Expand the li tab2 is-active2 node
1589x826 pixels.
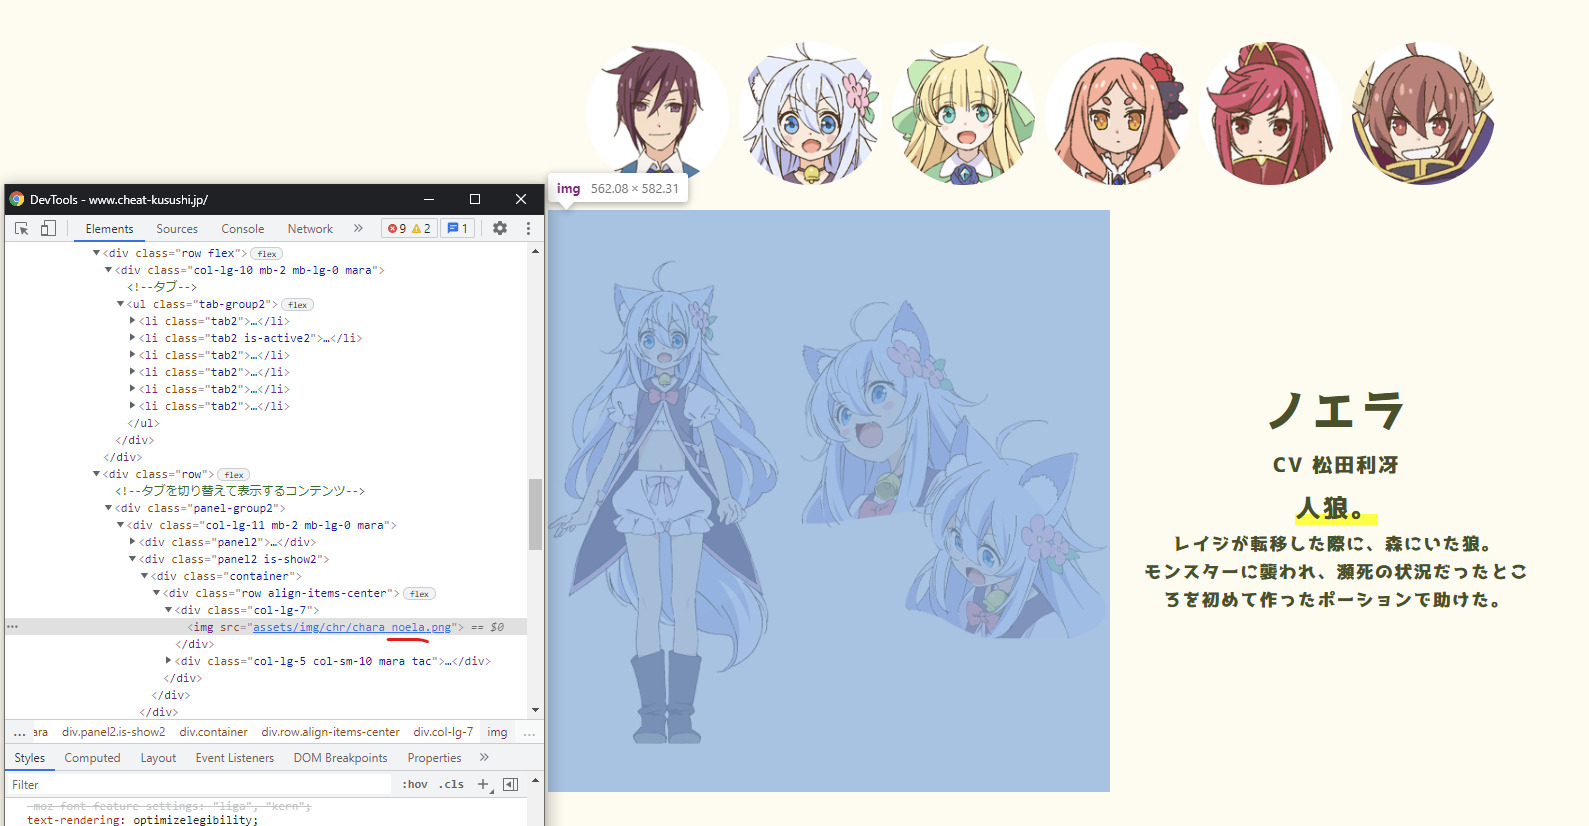[132, 338]
